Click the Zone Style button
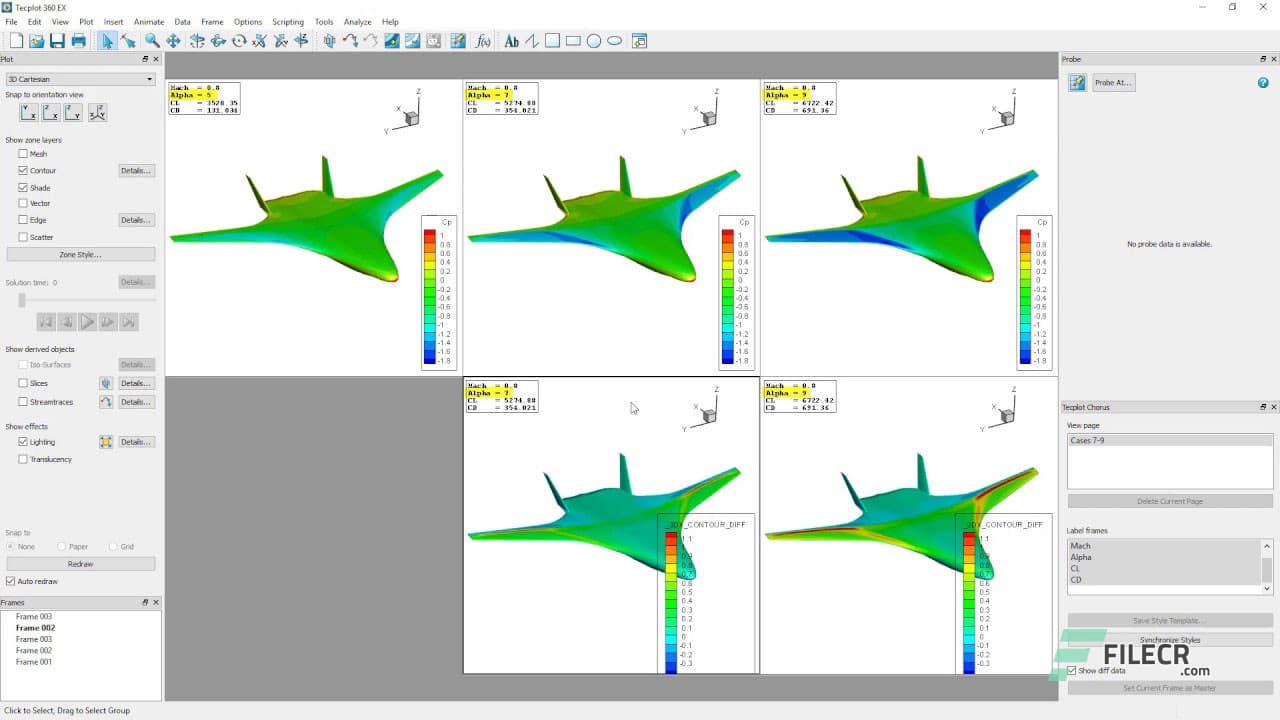This screenshot has width=1280, height=720. (x=80, y=253)
